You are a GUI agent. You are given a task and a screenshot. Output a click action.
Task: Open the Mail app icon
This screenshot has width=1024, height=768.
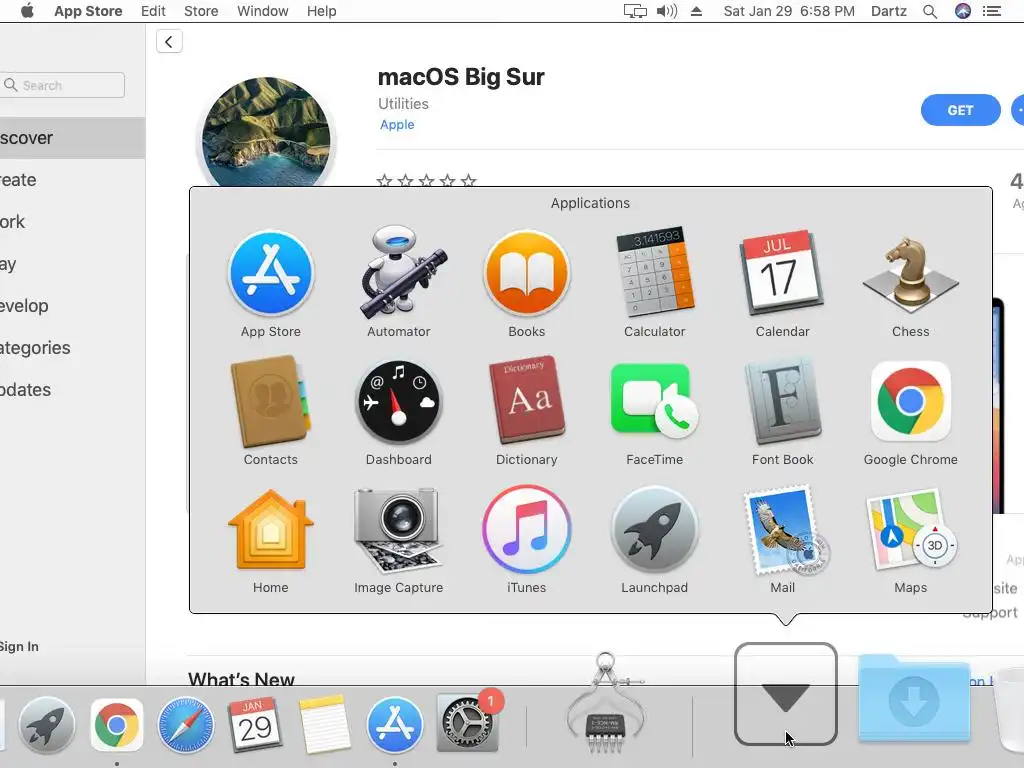tap(784, 530)
